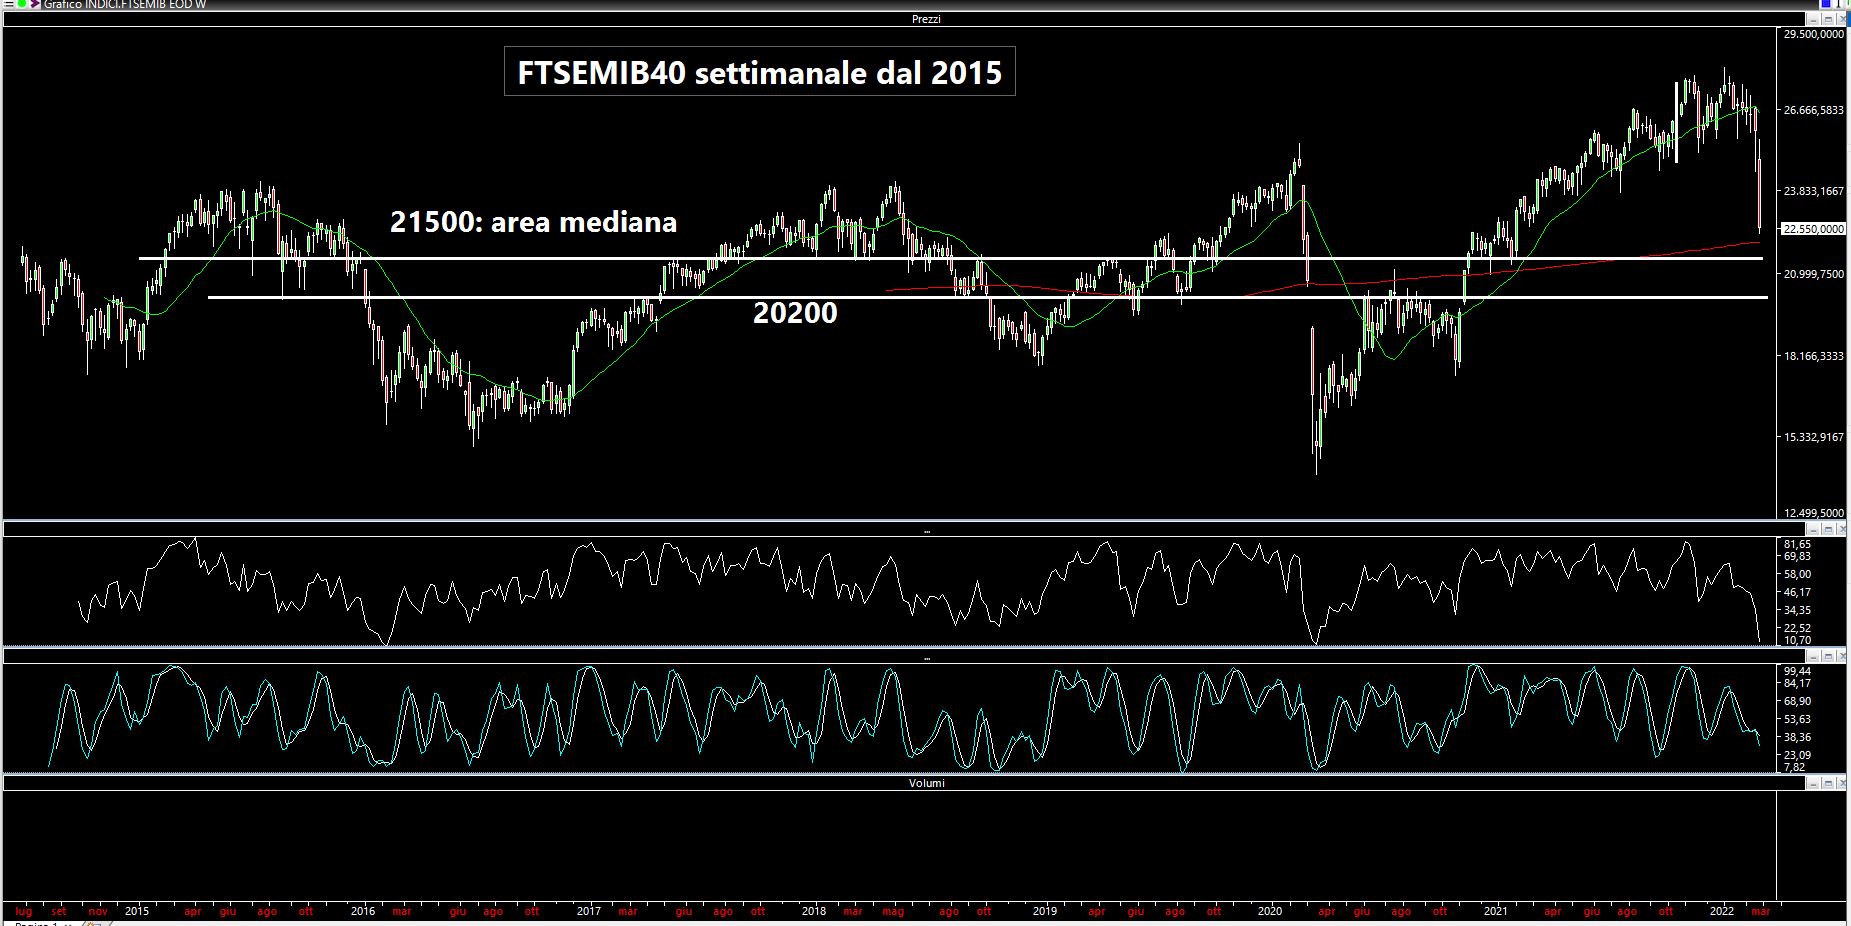Screen dimensions: 1851x926
Task: Click the 15.332,9167 price axis value
Action: tap(1813, 437)
